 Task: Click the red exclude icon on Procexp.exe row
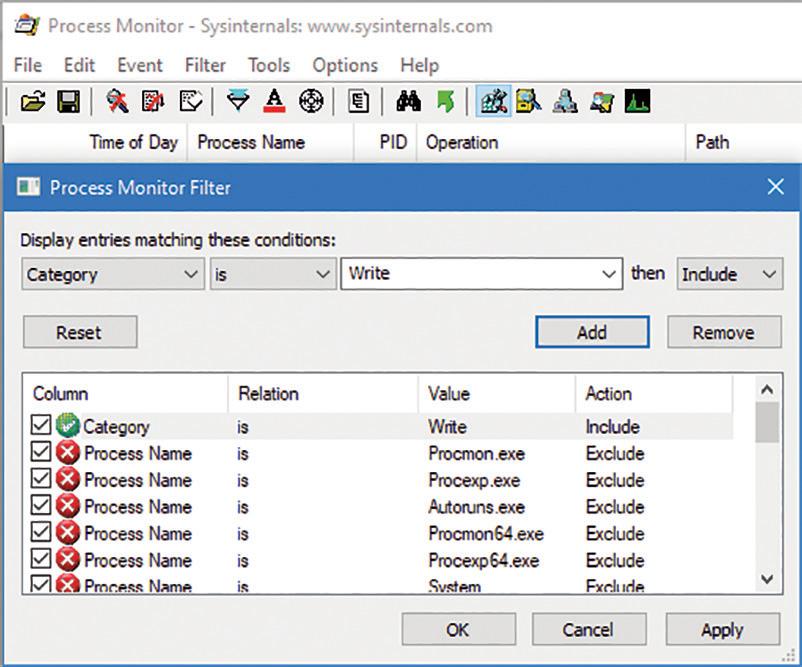[x=68, y=480]
